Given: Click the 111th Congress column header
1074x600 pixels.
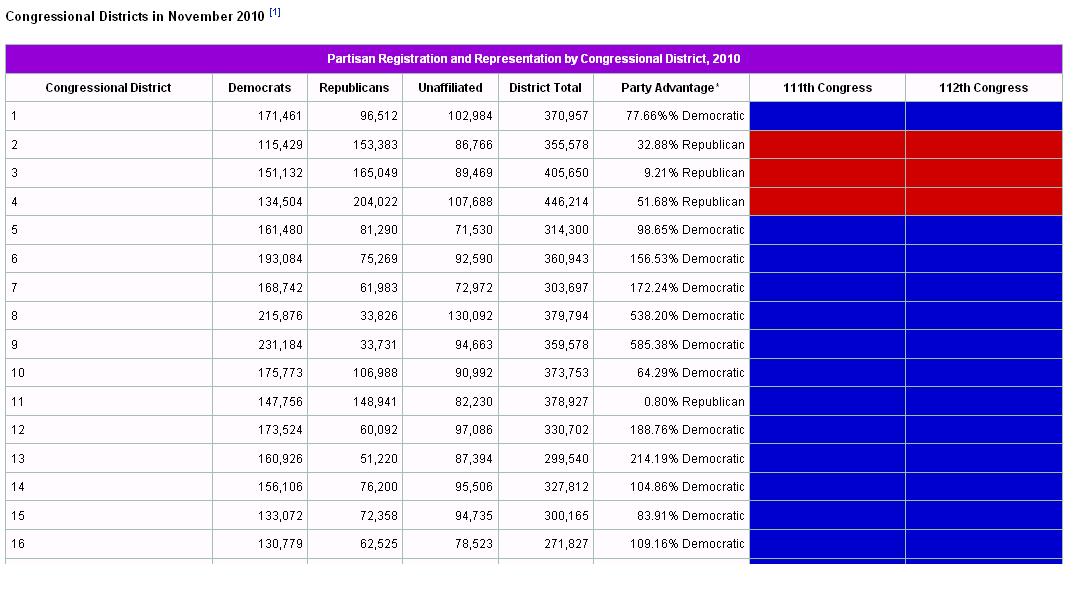Looking at the screenshot, I should [x=827, y=88].
